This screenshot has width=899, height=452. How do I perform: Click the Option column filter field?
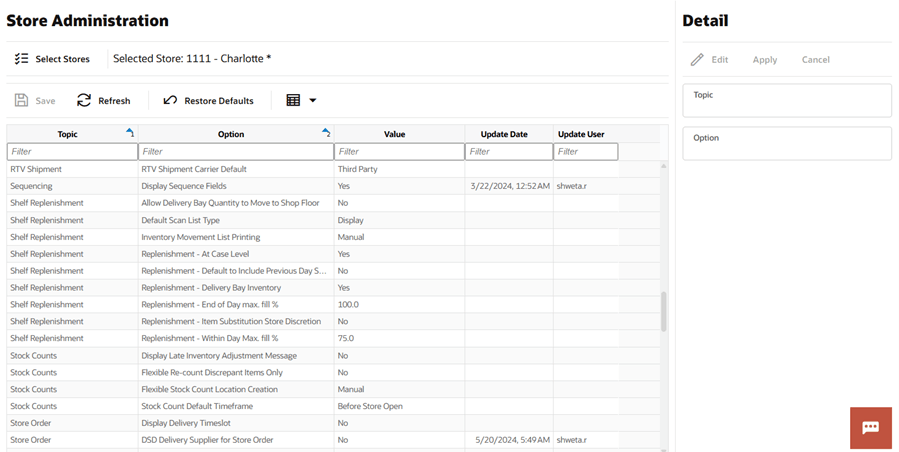click(x=236, y=151)
